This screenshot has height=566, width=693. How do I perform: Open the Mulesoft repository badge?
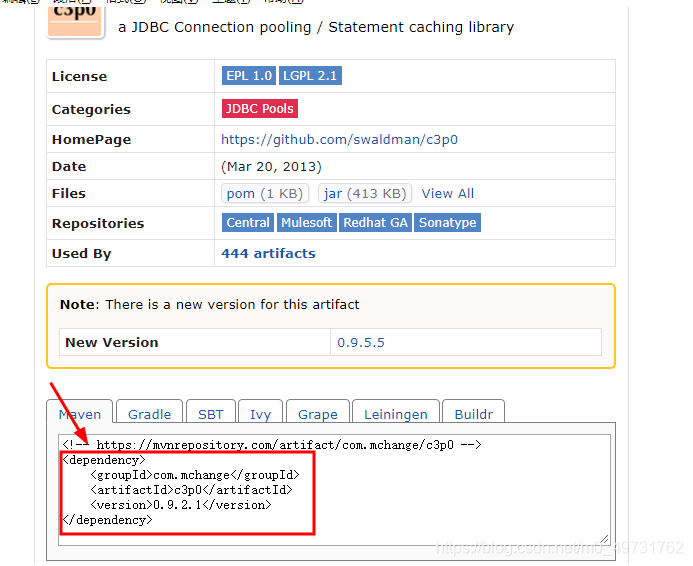307,223
